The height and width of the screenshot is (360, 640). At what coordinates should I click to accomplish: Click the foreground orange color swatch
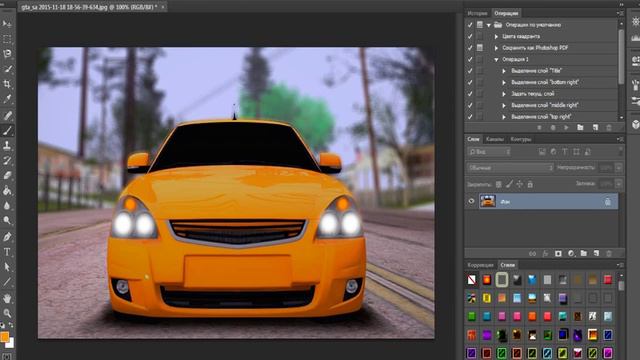point(4,337)
